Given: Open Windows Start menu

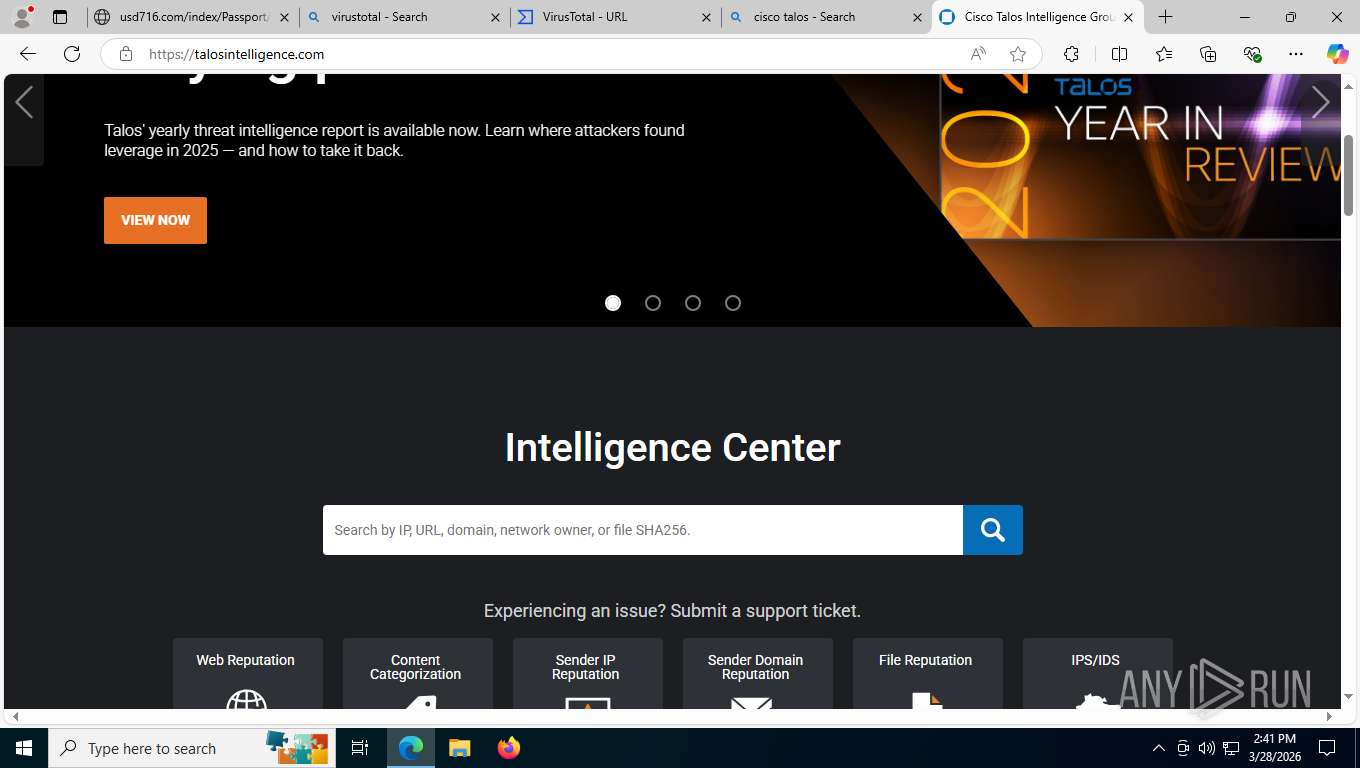Looking at the screenshot, I should [x=24, y=748].
